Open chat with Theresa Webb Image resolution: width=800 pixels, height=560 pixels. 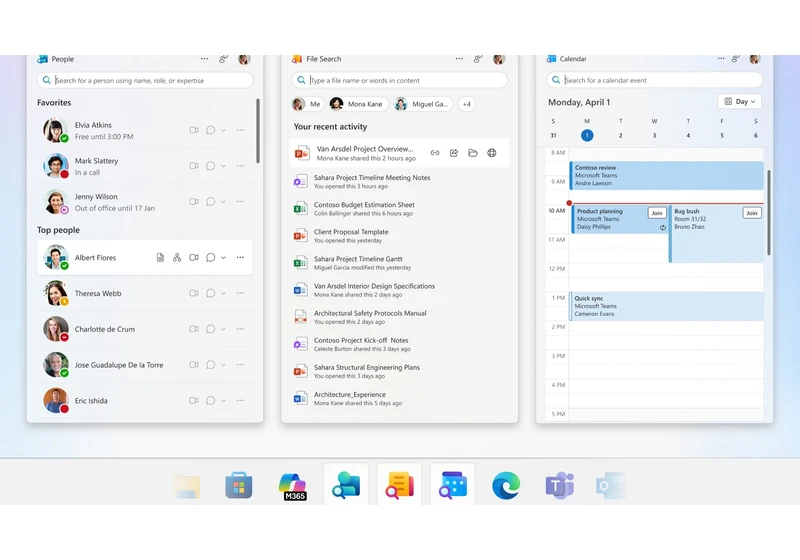point(210,293)
